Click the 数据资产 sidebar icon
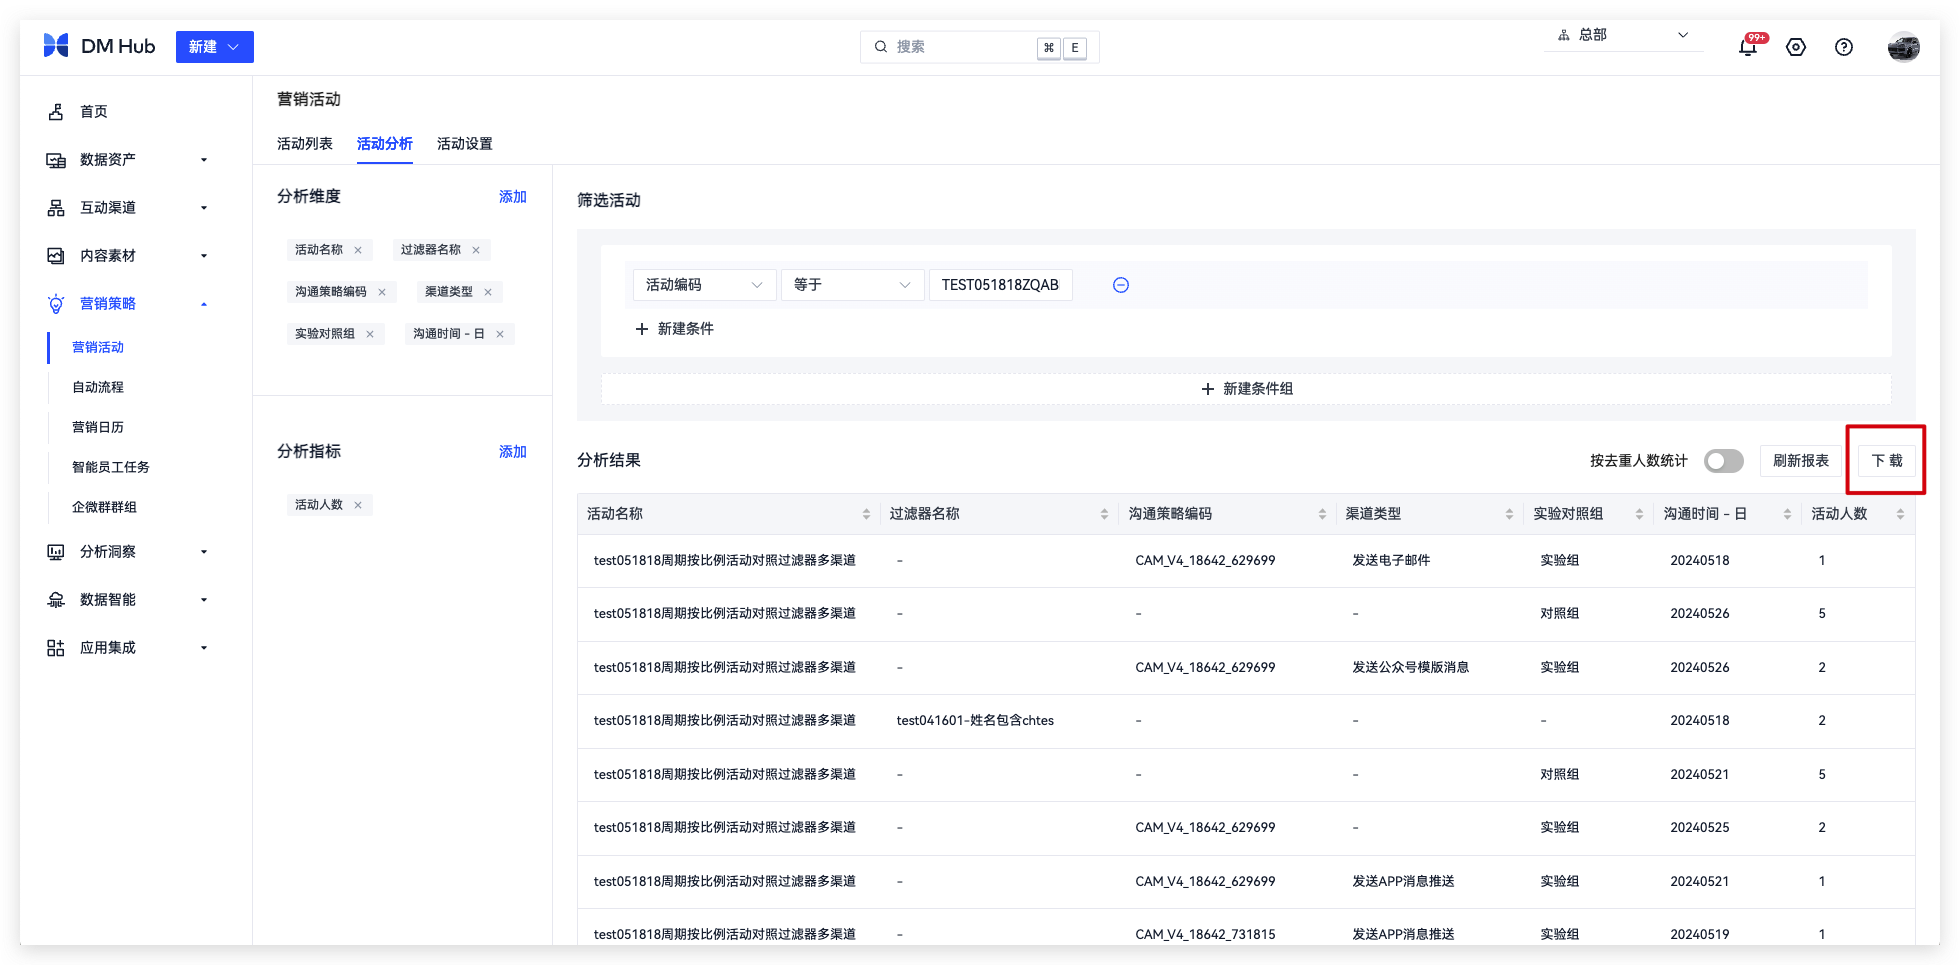The image size is (1960, 965). 56,160
